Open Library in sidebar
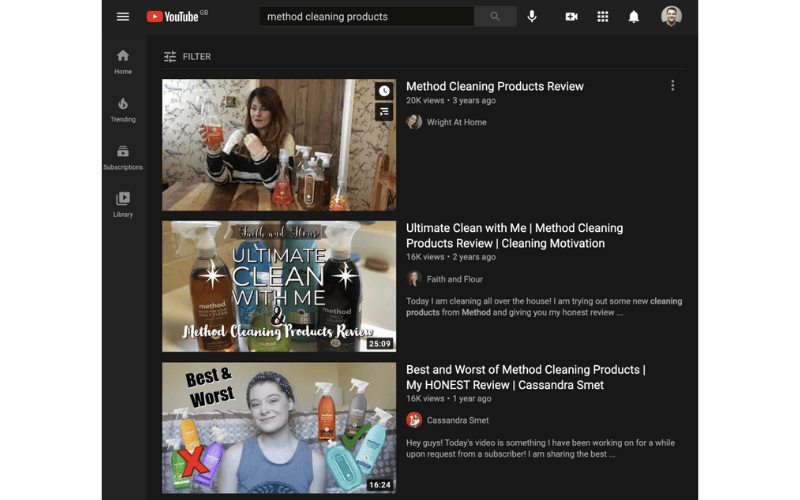The image size is (800, 500). coord(123,205)
